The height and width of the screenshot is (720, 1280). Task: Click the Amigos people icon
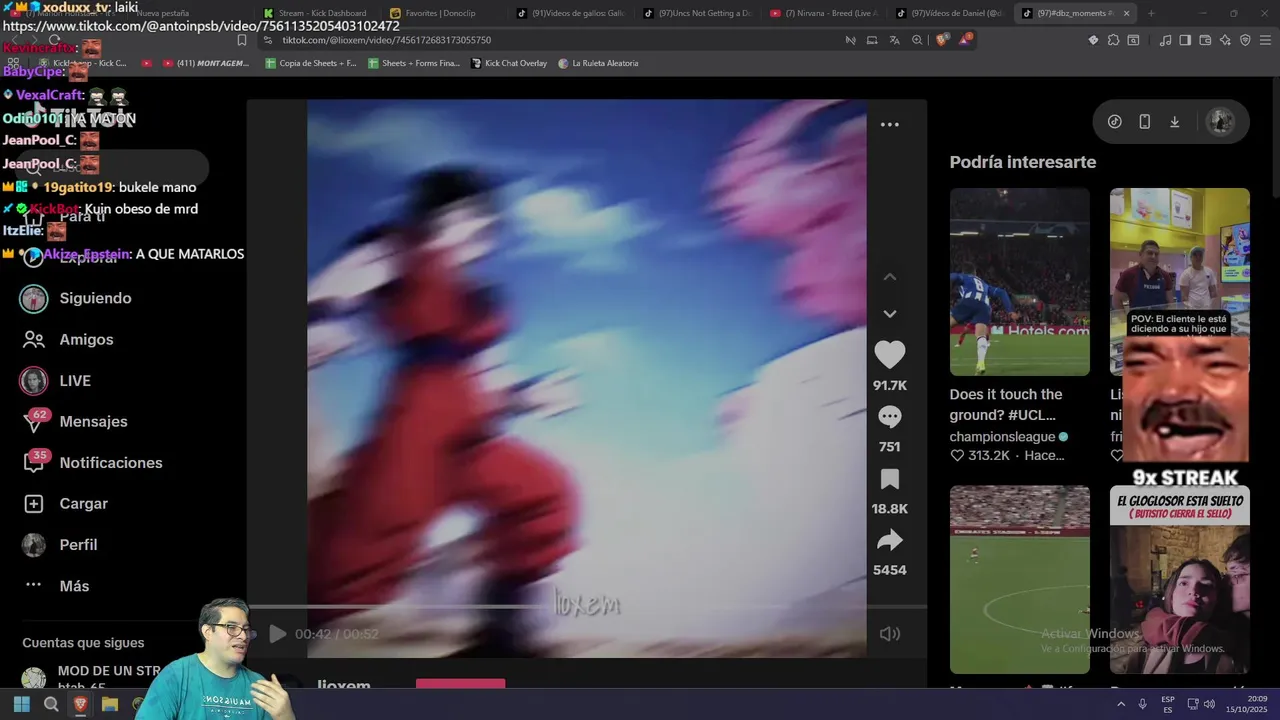[34, 340]
